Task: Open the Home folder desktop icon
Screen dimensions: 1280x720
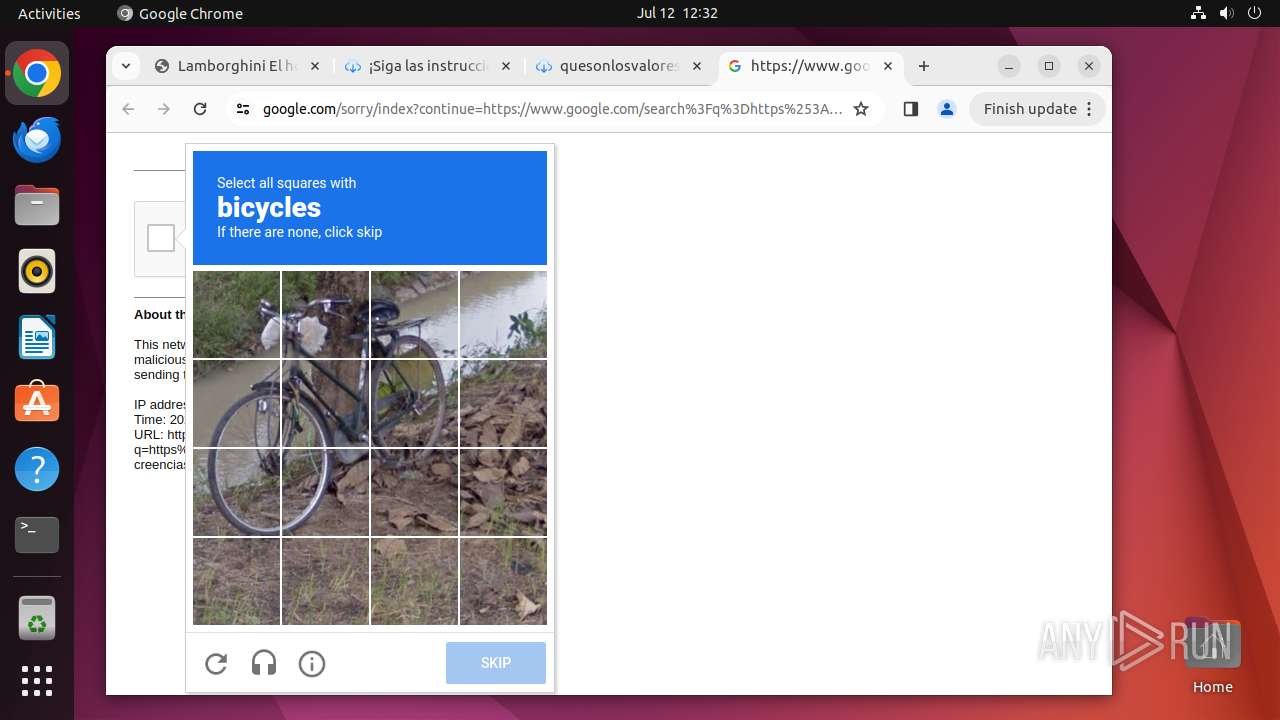Action: tap(1212, 656)
